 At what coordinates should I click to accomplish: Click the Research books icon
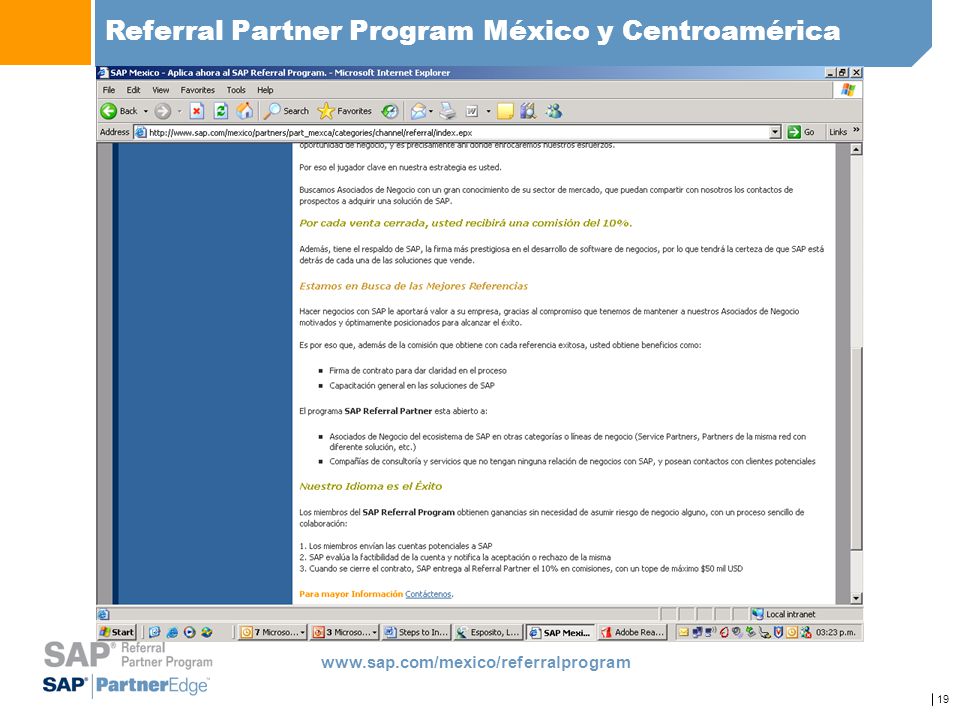click(x=528, y=111)
